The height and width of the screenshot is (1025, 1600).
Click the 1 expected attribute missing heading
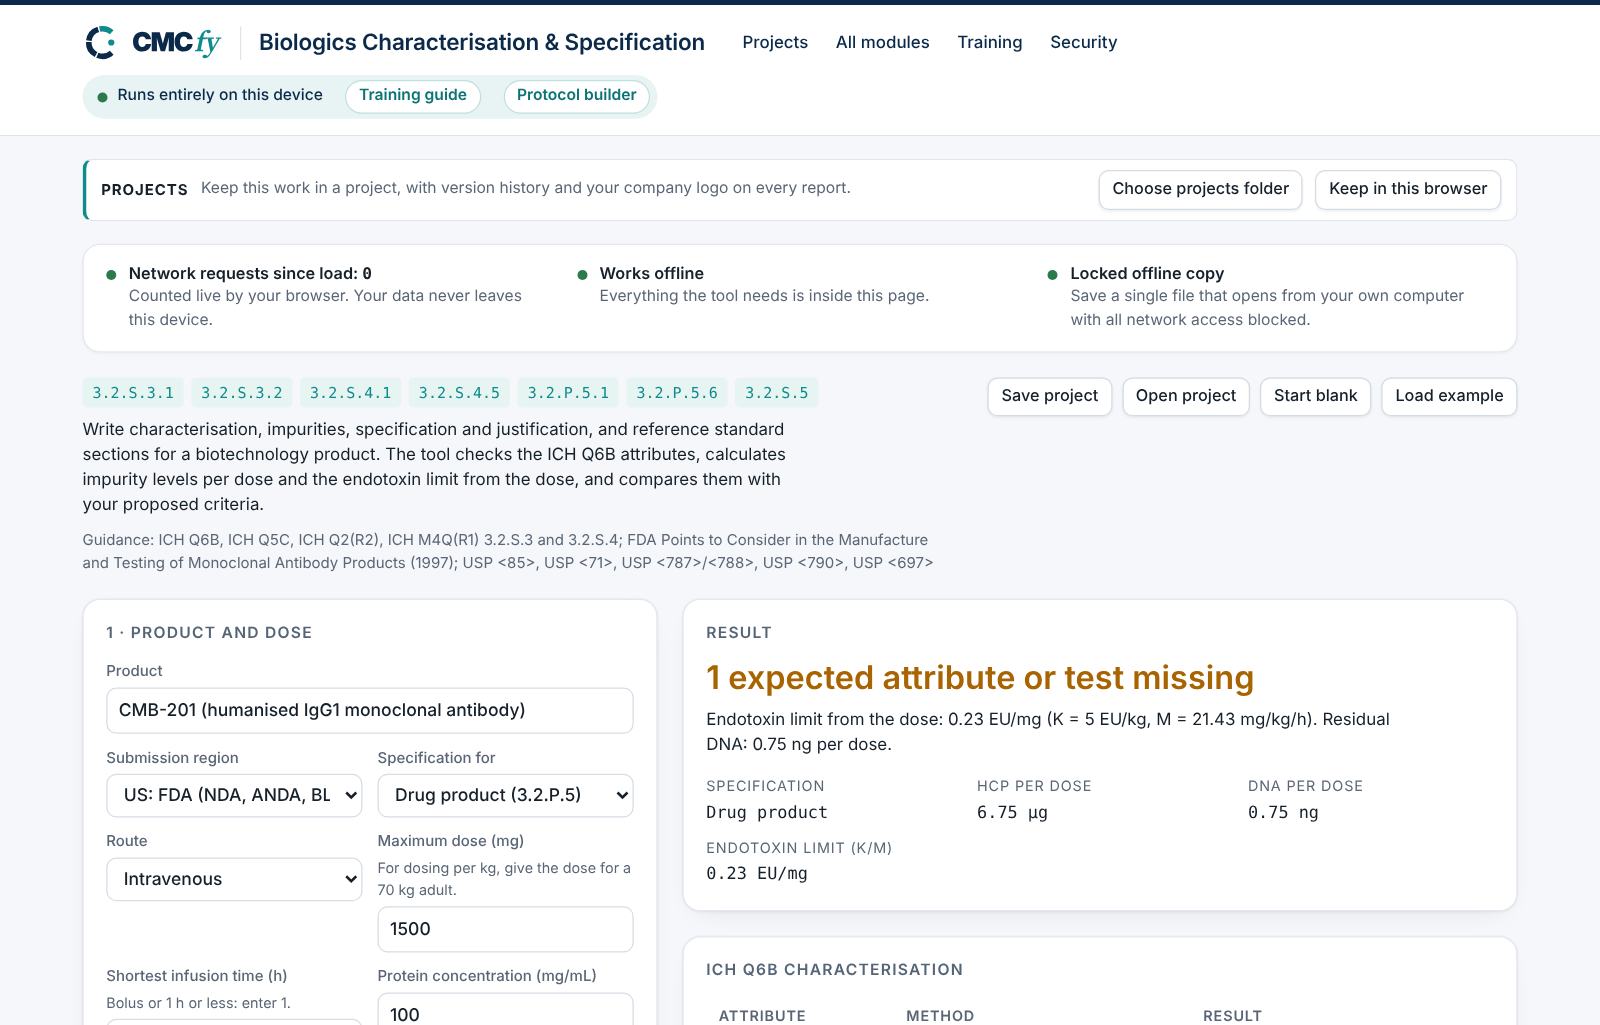(x=980, y=678)
